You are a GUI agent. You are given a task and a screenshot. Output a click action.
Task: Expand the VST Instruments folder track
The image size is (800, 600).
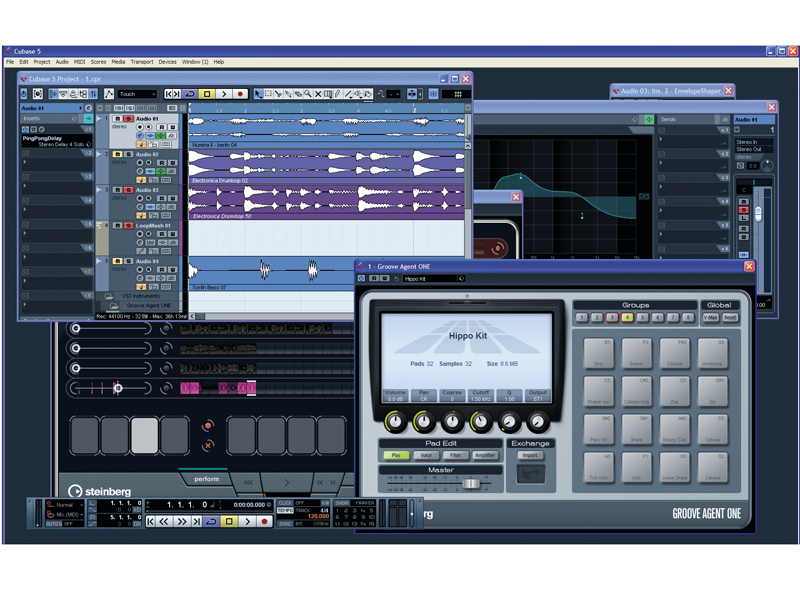coord(109,296)
